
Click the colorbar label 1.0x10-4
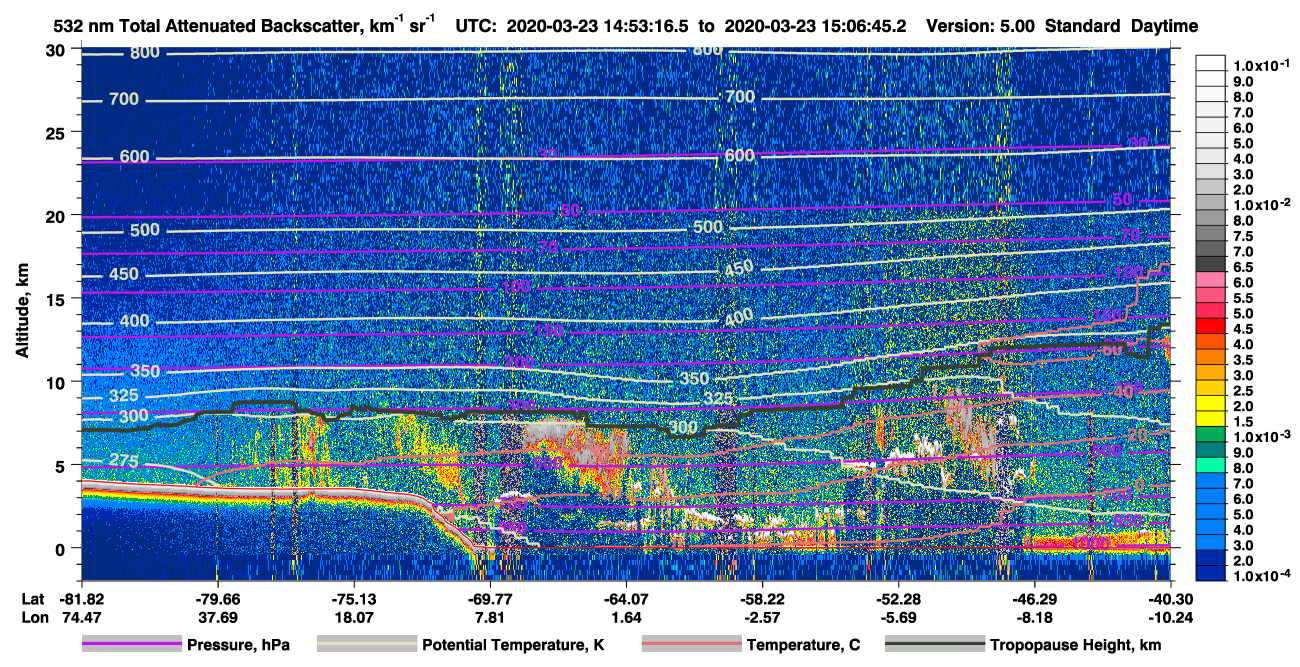point(1261,577)
